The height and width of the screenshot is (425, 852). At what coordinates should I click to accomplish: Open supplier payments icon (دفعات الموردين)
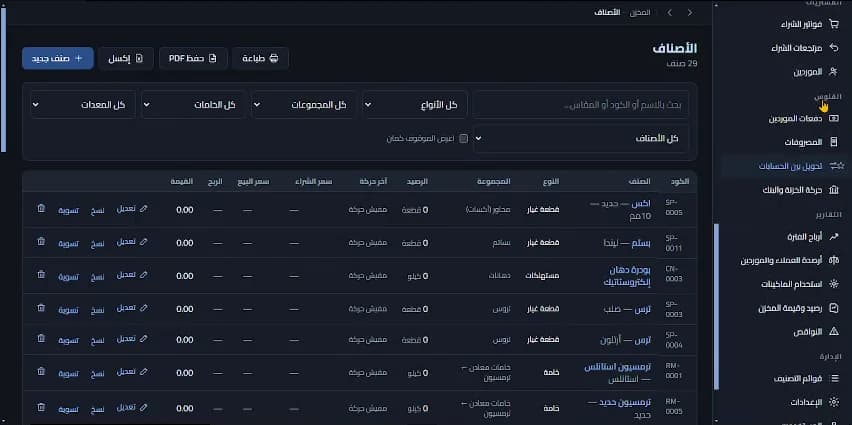834,118
